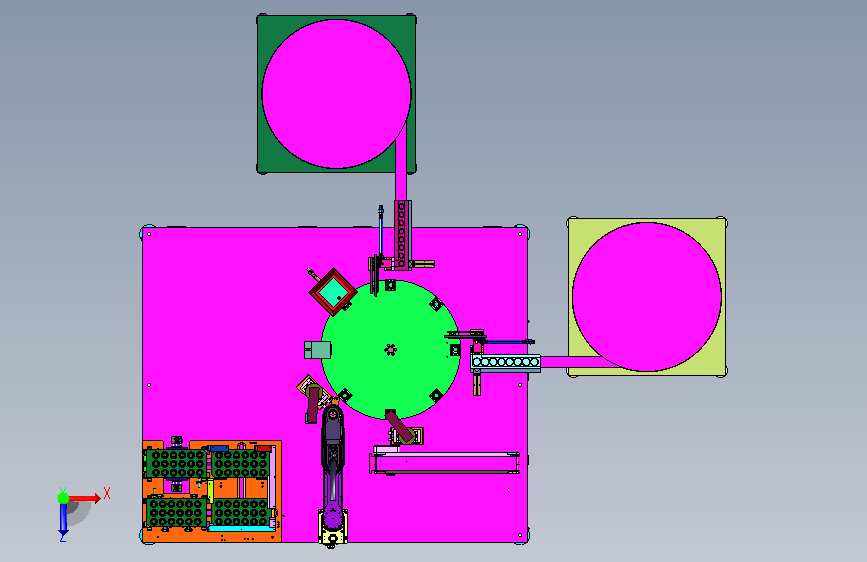Select the maroon tilted bar below the dial
Screen dimensions: 867x562
click(x=400, y=427)
